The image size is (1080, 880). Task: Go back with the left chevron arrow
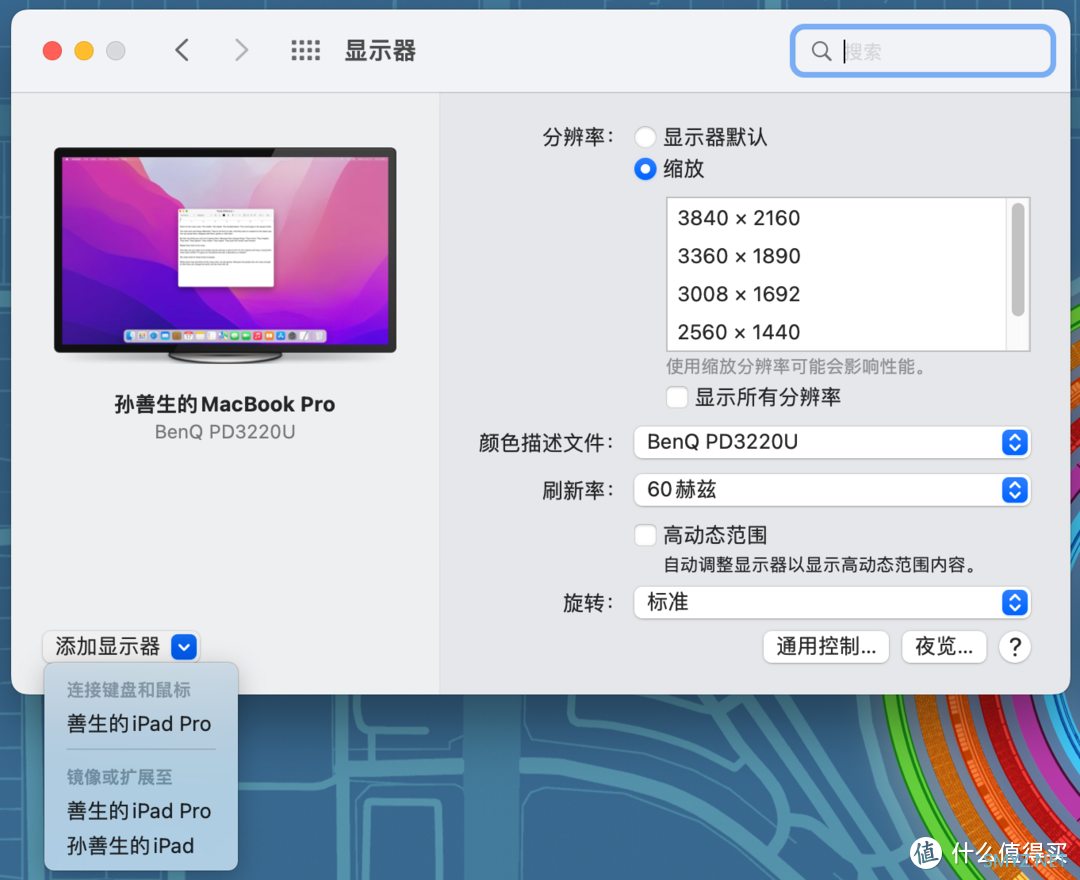pos(182,50)
